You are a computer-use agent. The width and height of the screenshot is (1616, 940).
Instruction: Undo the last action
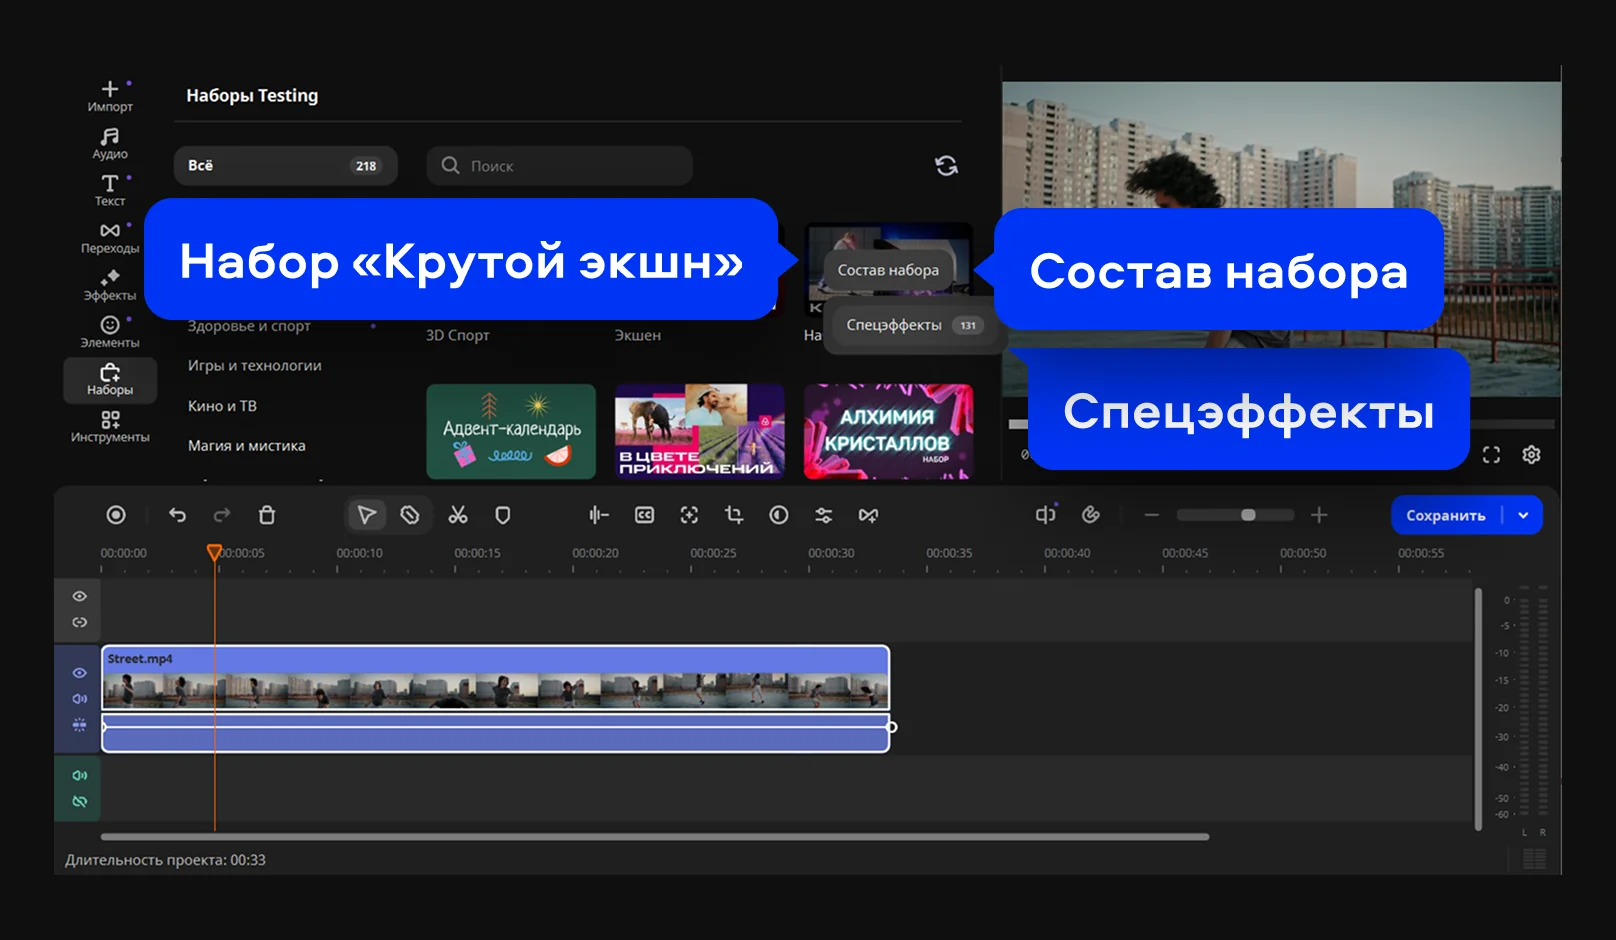[177, 515]
